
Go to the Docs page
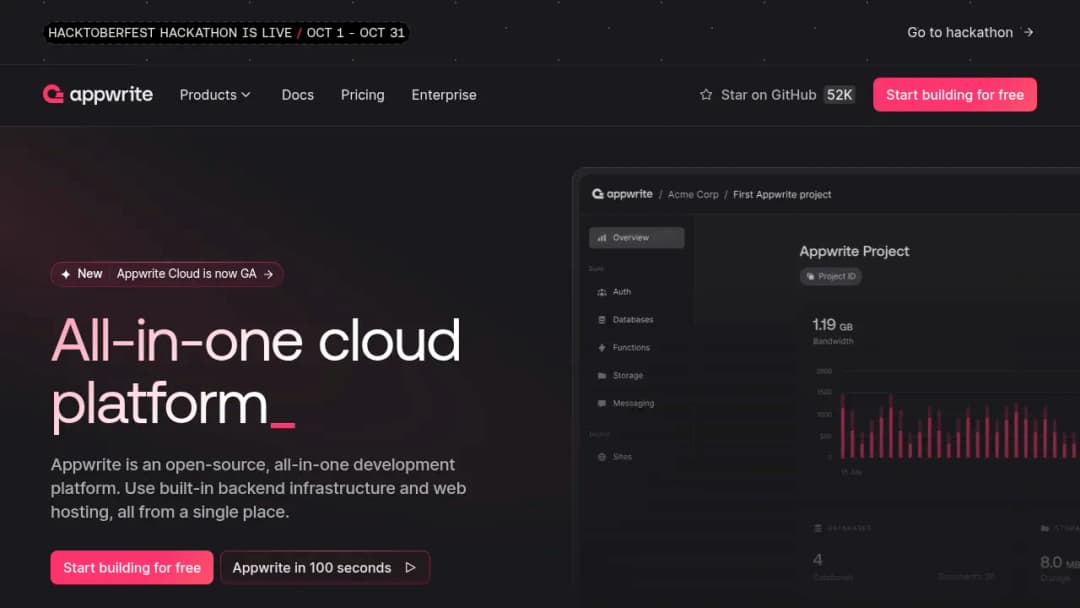[298, 95]
